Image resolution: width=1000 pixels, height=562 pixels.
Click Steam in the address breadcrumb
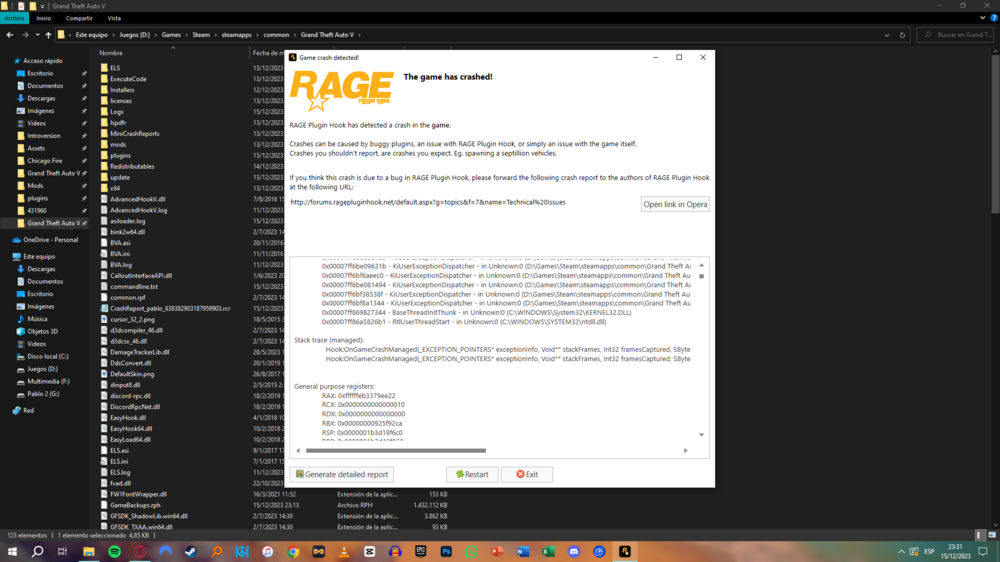click(x=201, y=35)
